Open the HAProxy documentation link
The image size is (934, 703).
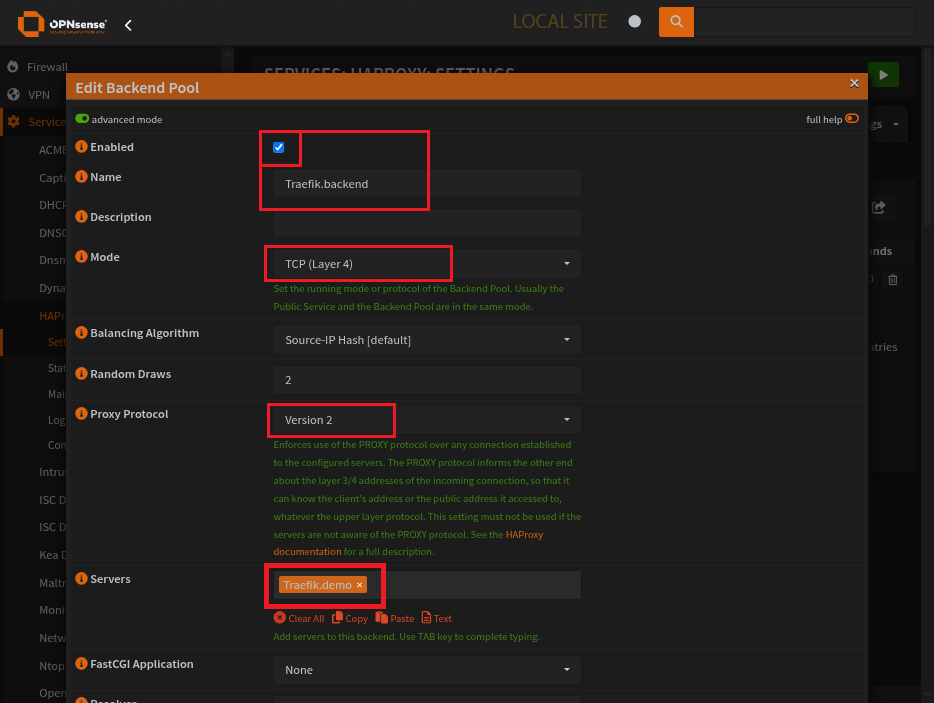(x=408, y=543)
